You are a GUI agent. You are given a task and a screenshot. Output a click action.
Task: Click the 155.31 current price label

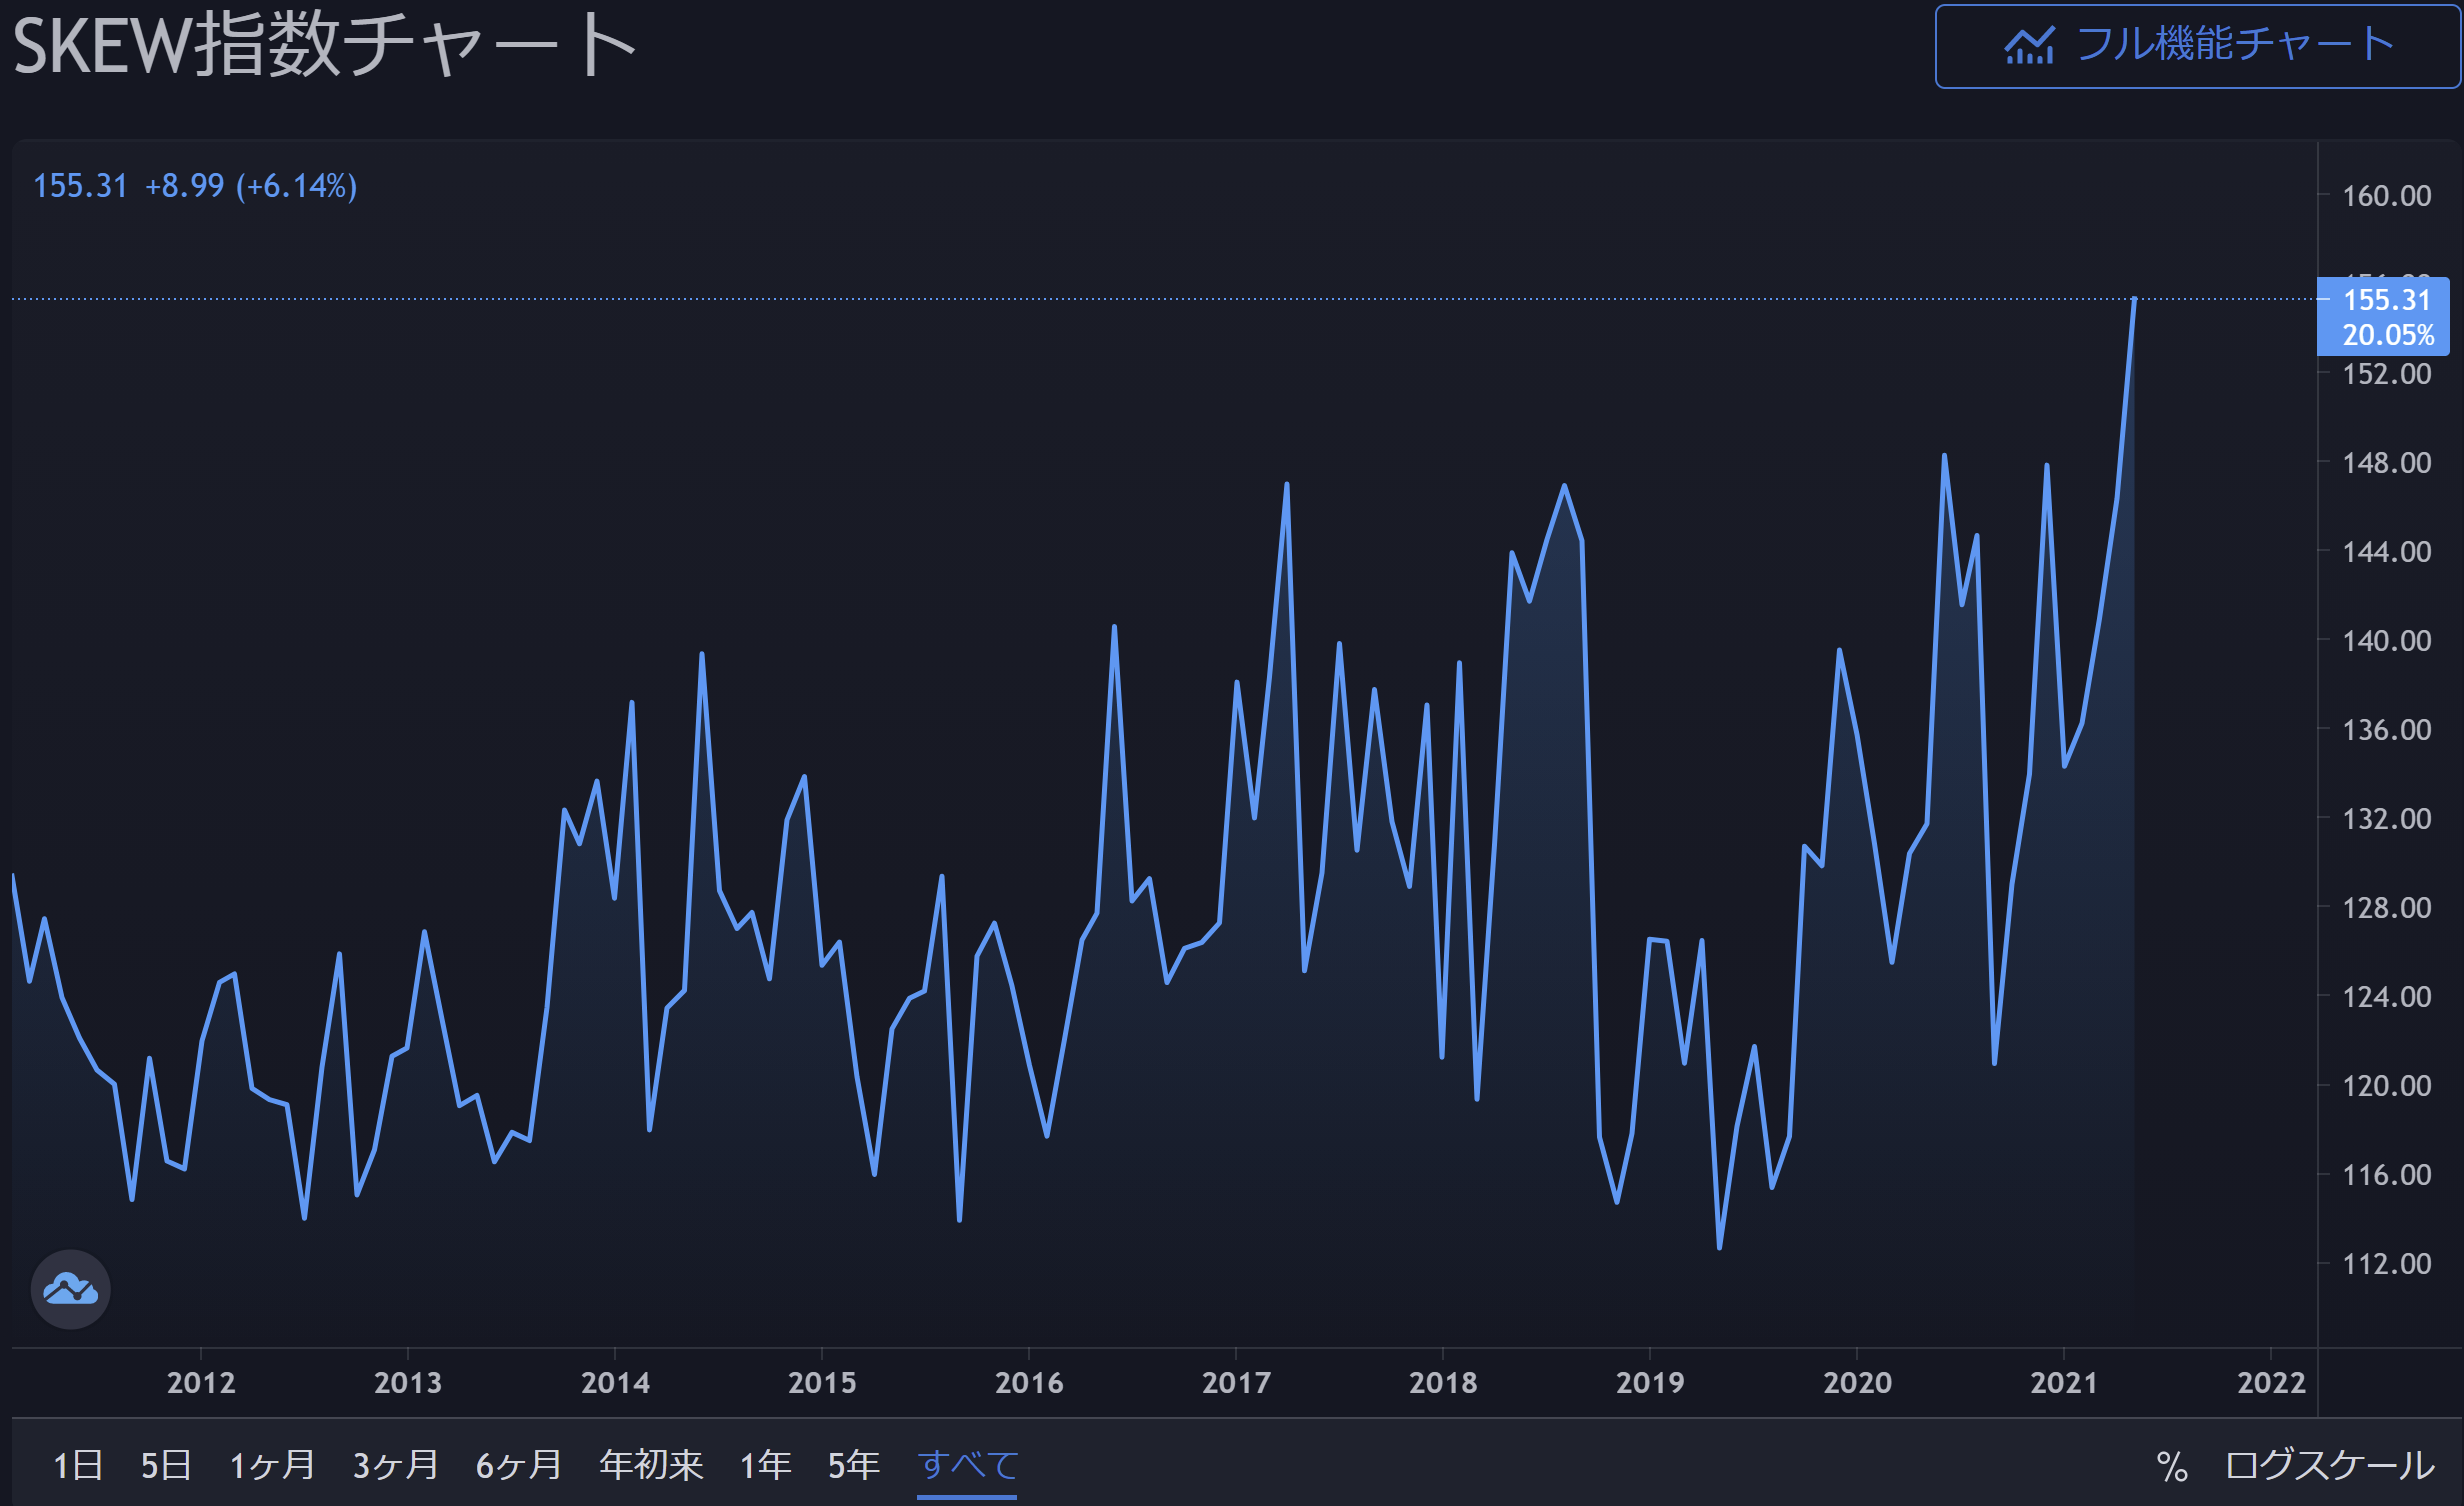(2385, 300)
